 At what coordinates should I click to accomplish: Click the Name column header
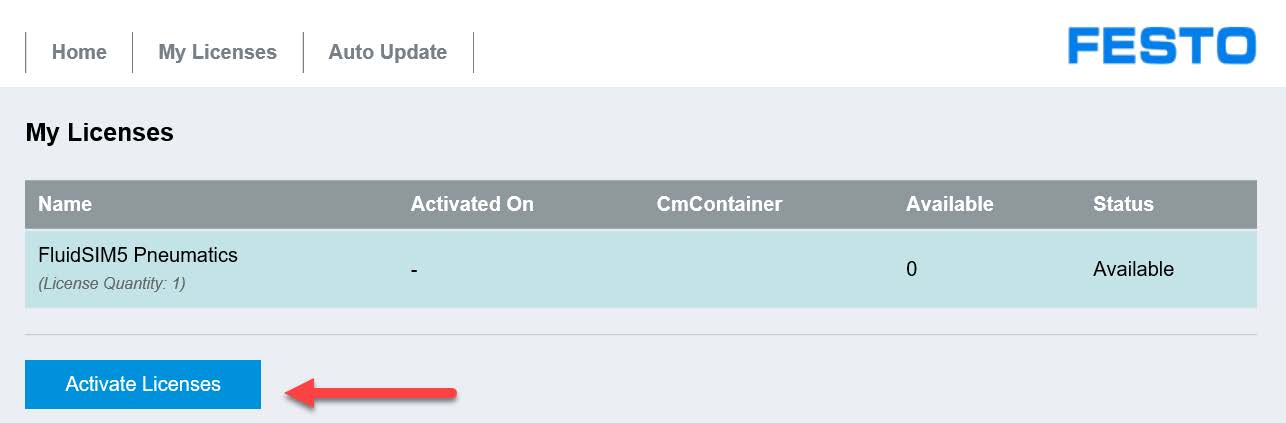(65, 204)
